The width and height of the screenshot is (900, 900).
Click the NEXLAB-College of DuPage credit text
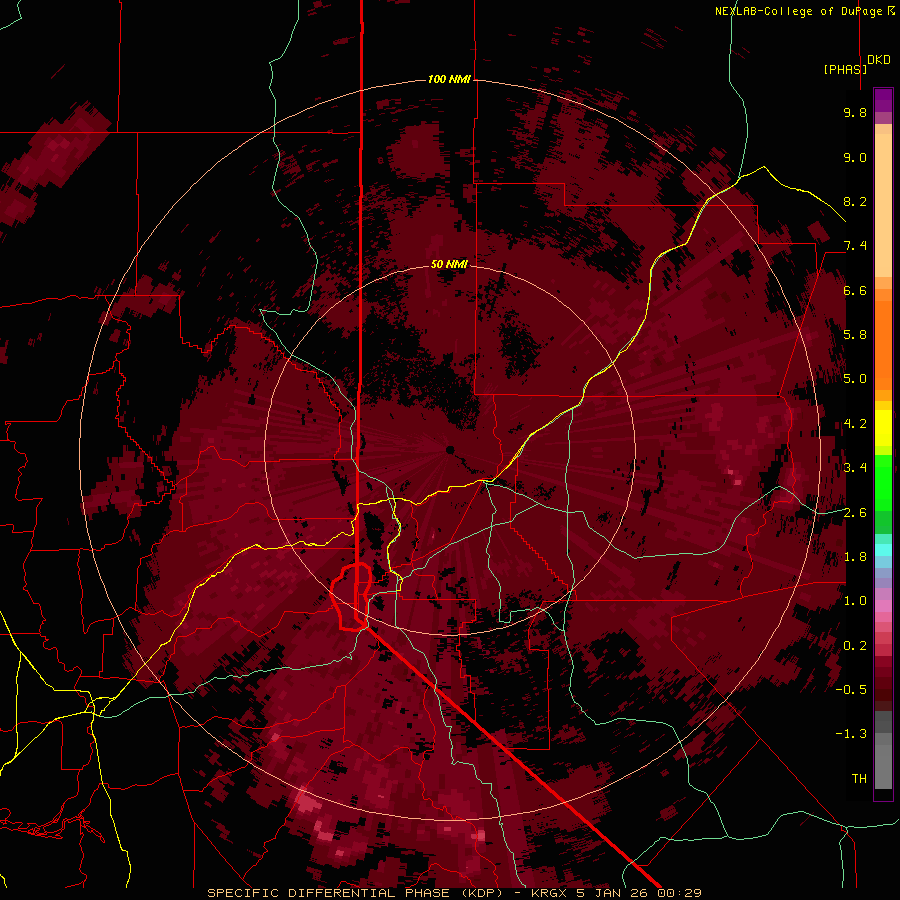pos(804,11)
